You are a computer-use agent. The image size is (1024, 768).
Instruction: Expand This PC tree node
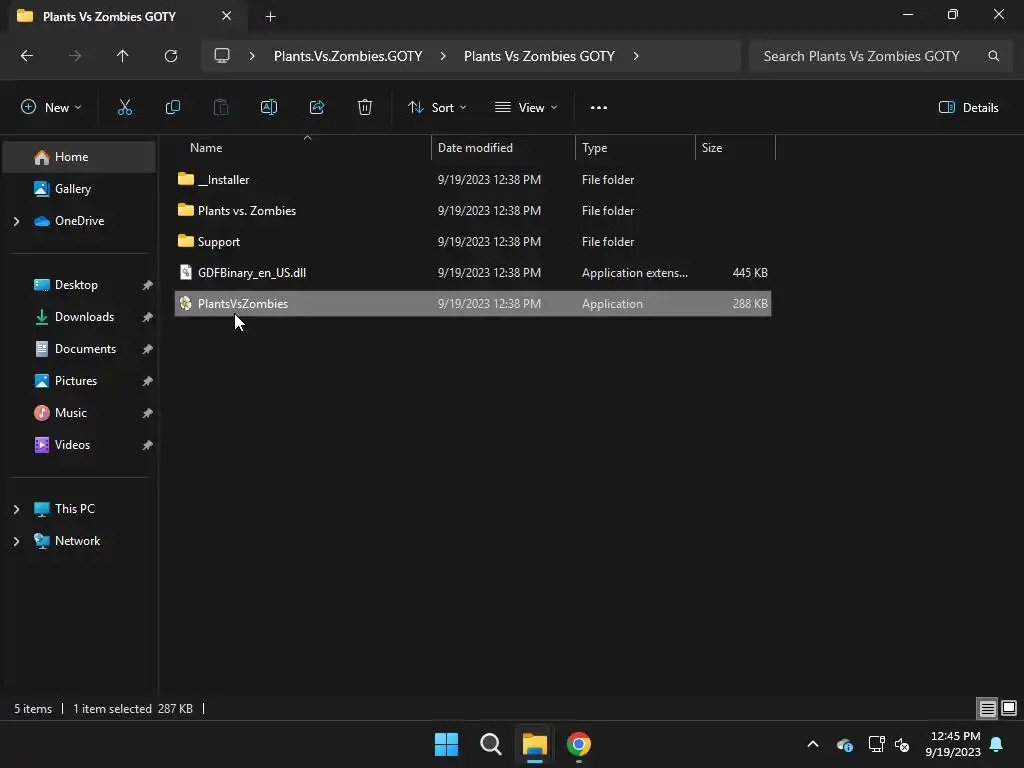[x=16, y=509]
